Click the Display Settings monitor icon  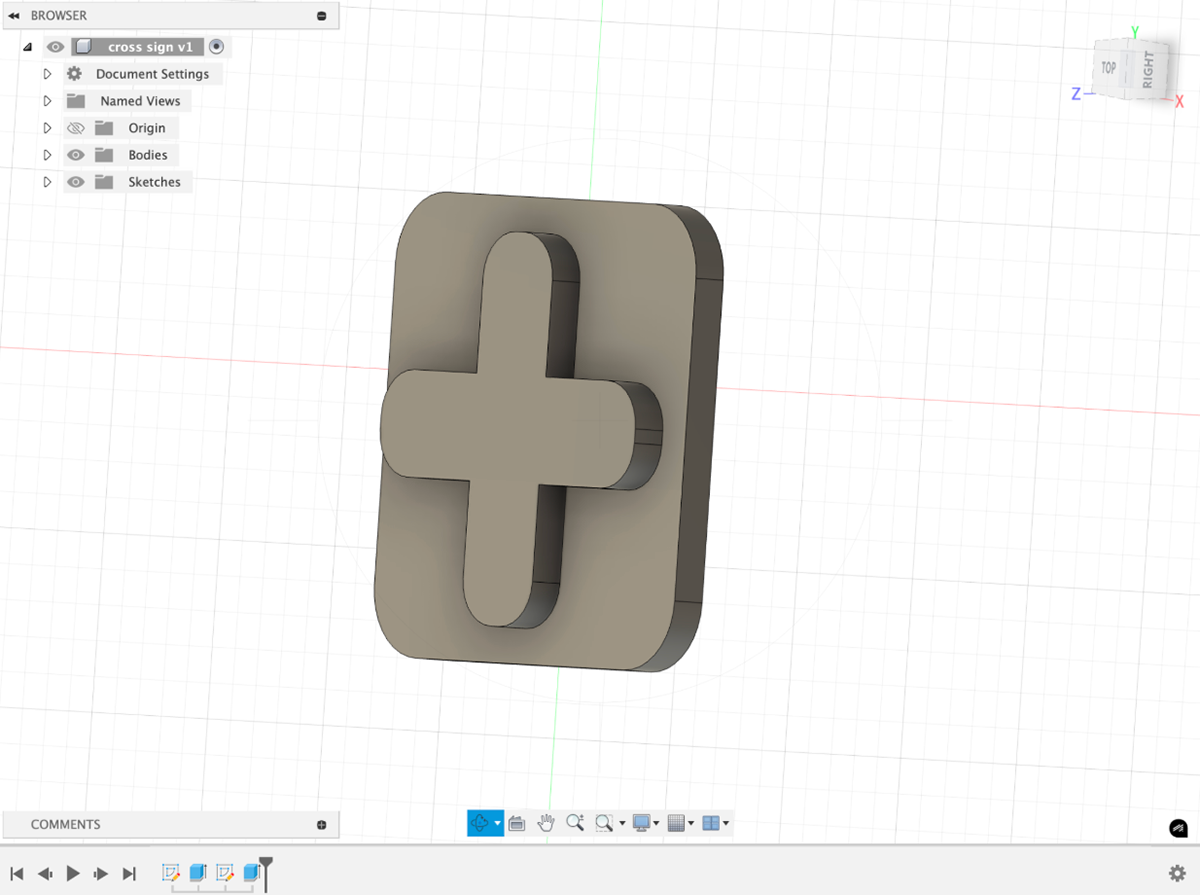pos(642,823)
